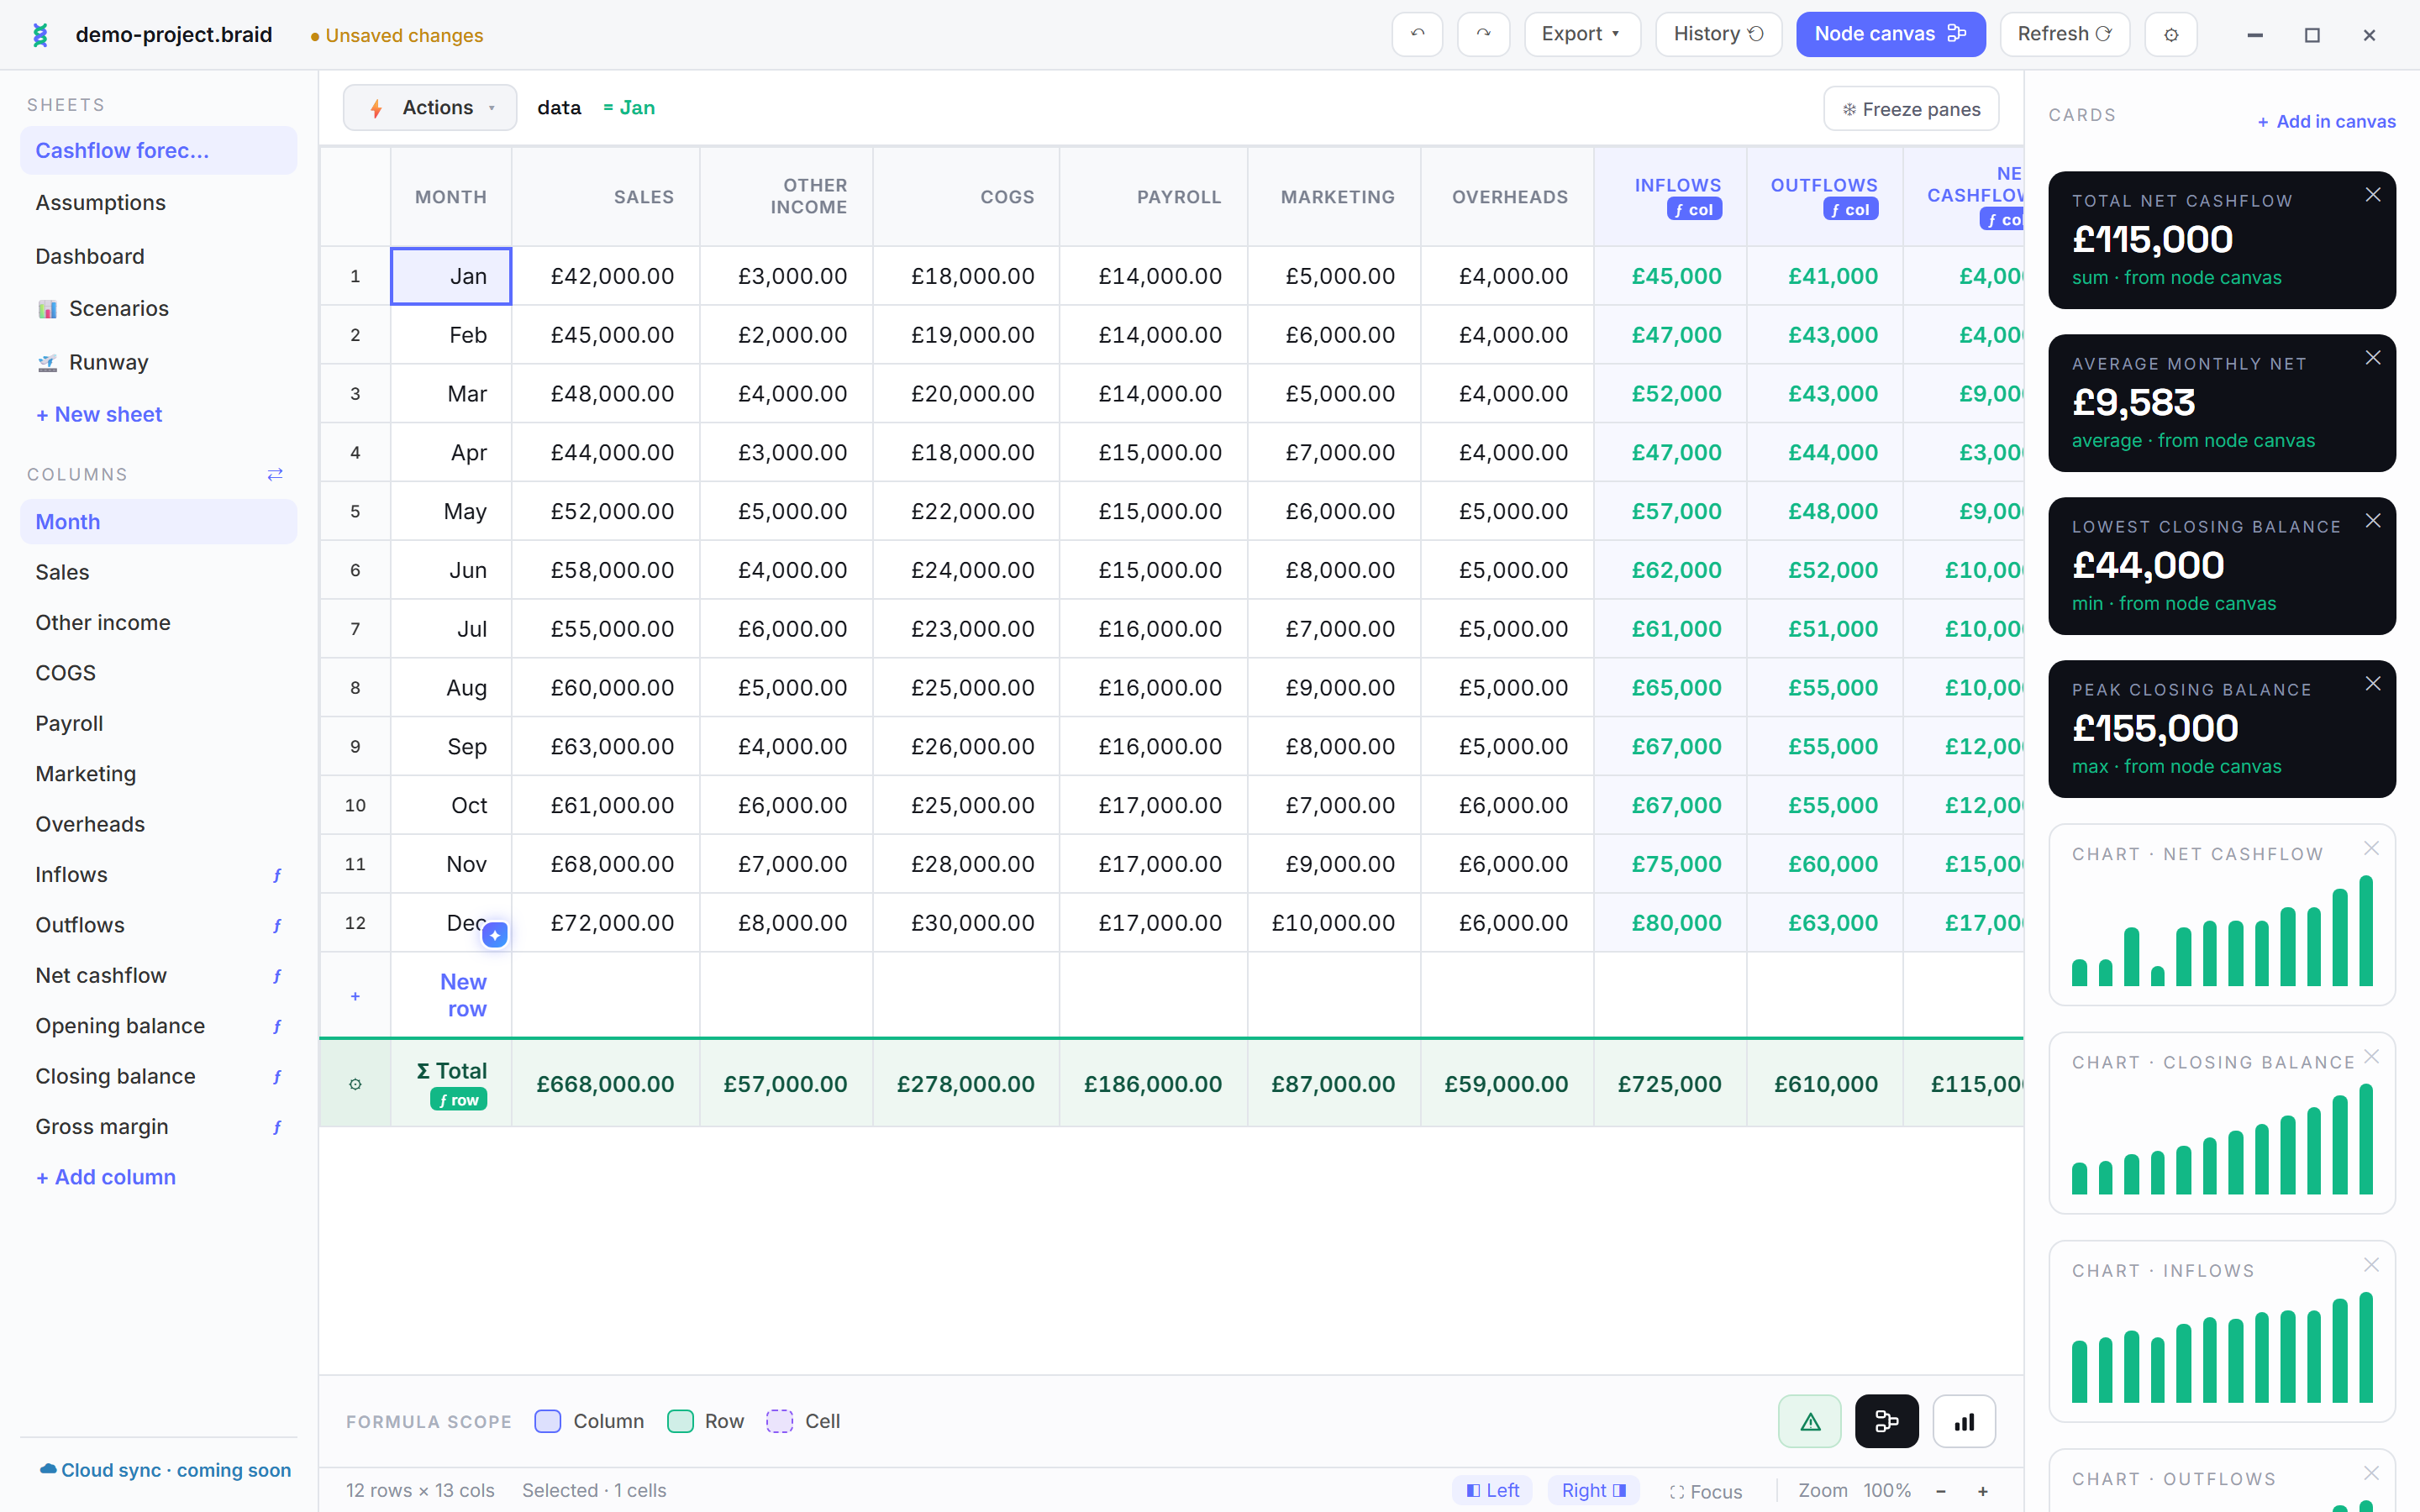
Task: Remove the Closing Balance chart card
Action: coord(2371,1057)
